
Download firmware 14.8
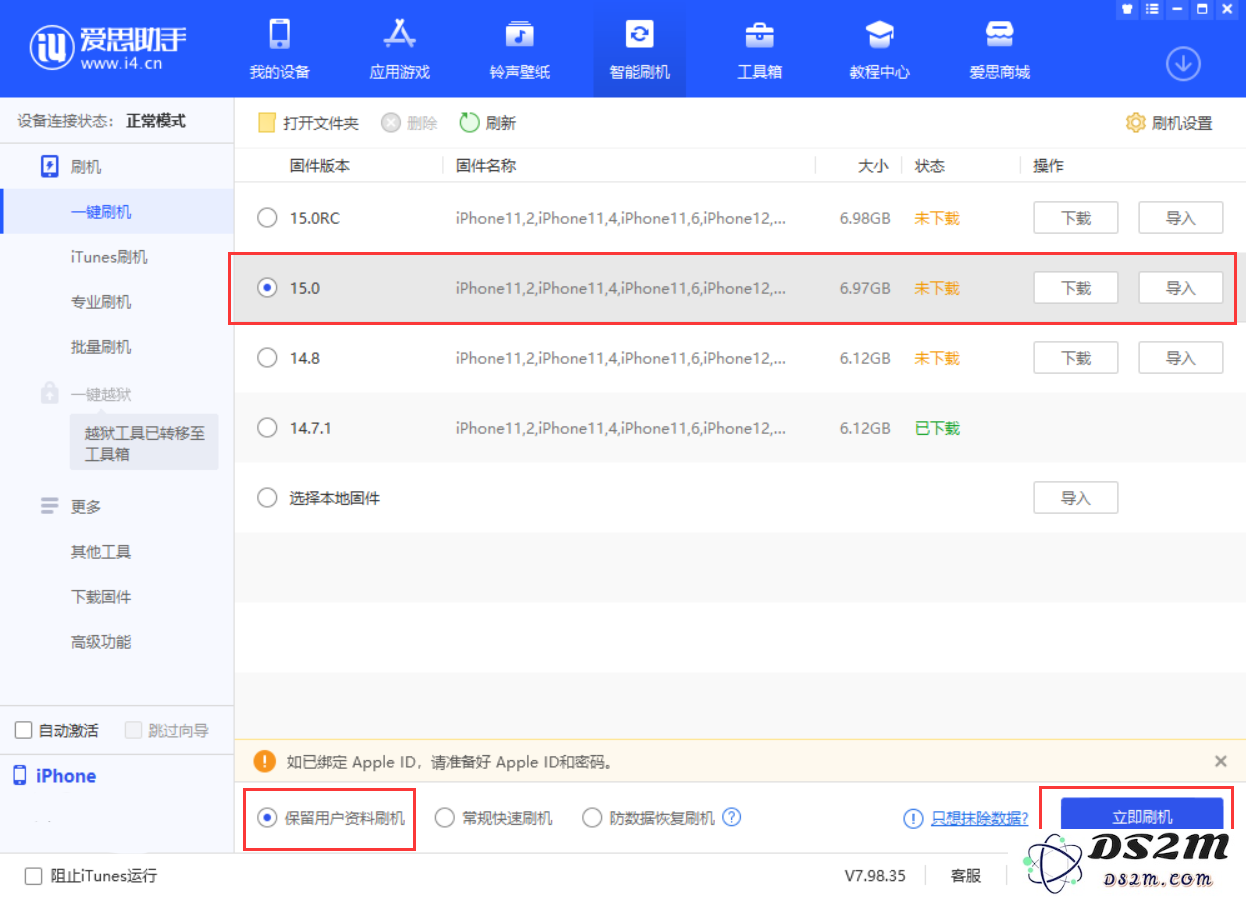point(1075,358)
